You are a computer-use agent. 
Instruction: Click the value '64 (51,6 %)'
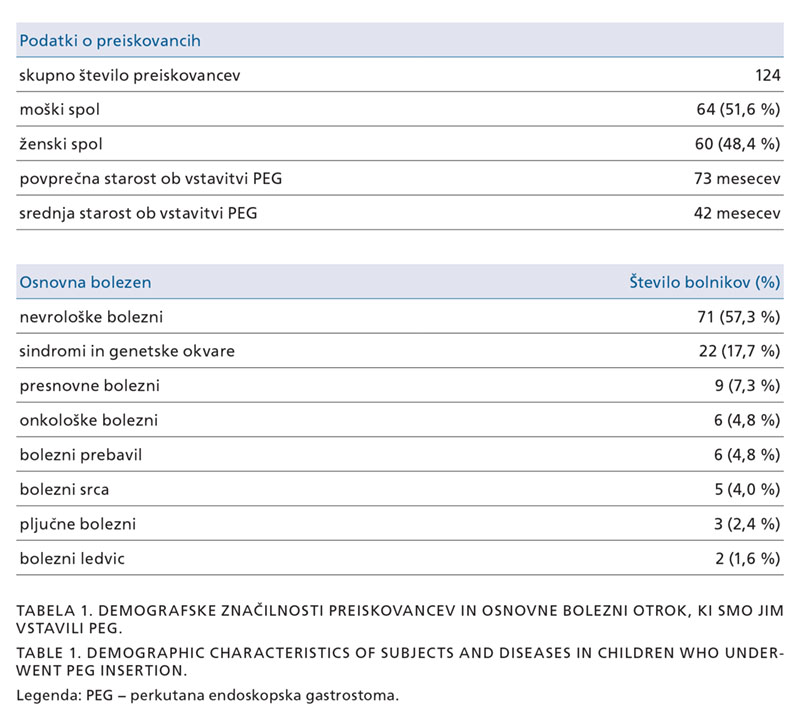click(x=738, y=109)
